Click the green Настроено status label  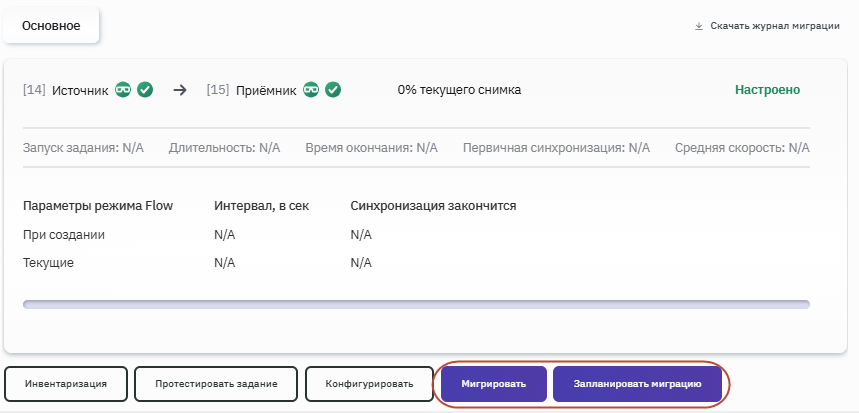(767, 90)
